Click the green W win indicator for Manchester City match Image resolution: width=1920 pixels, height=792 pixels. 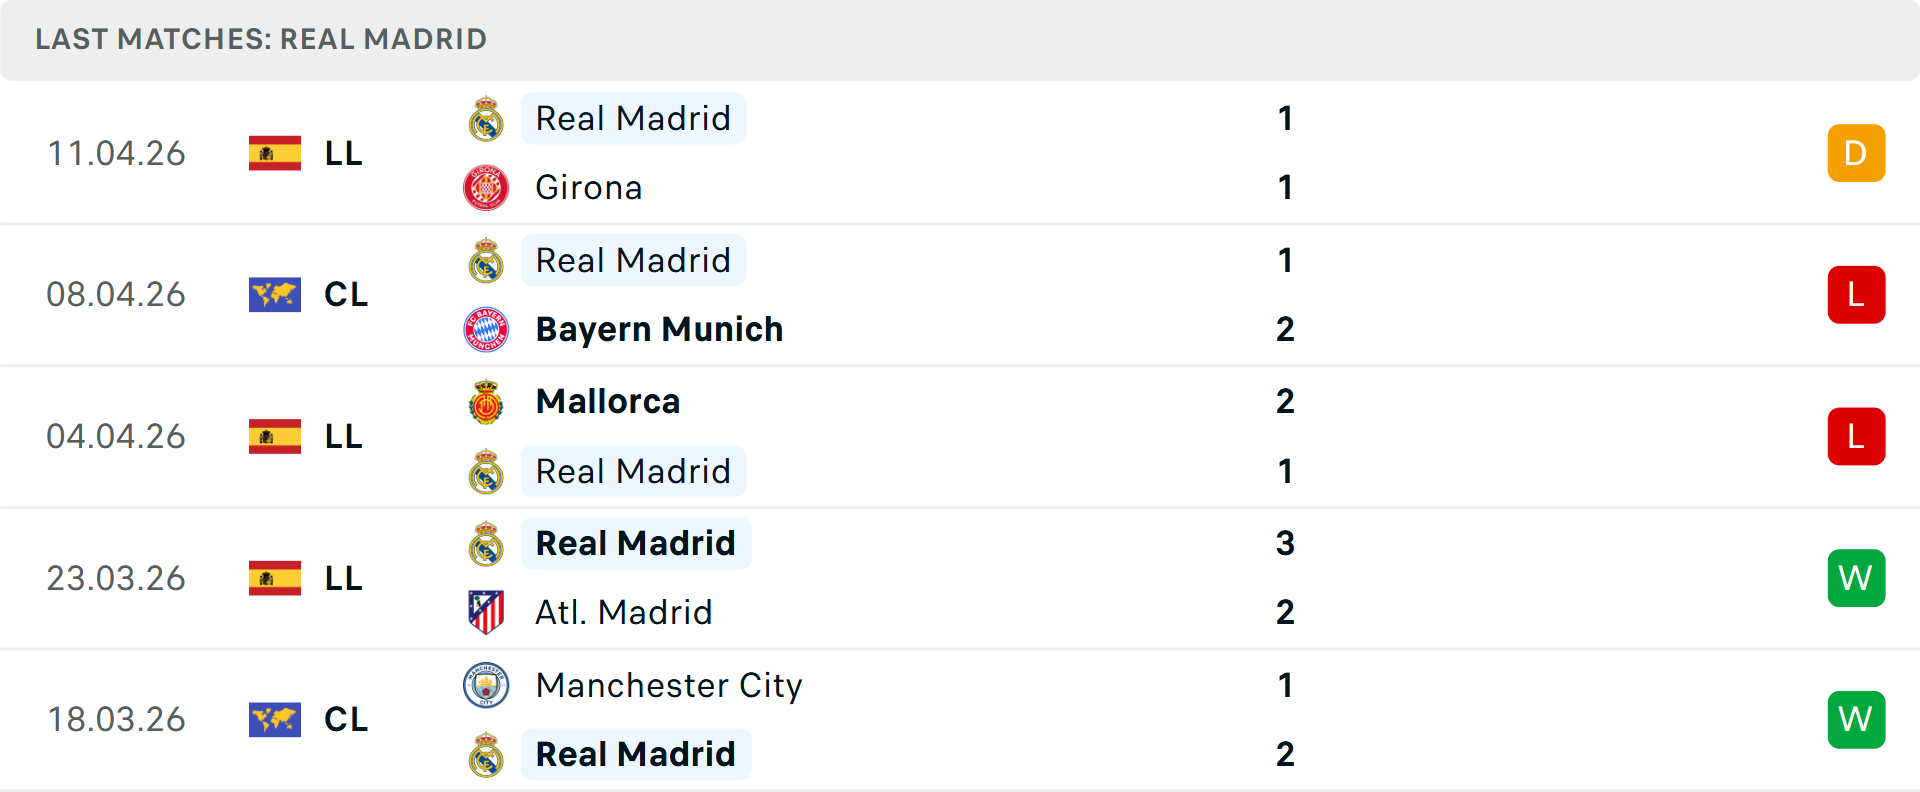click(x=1856, y=720)
